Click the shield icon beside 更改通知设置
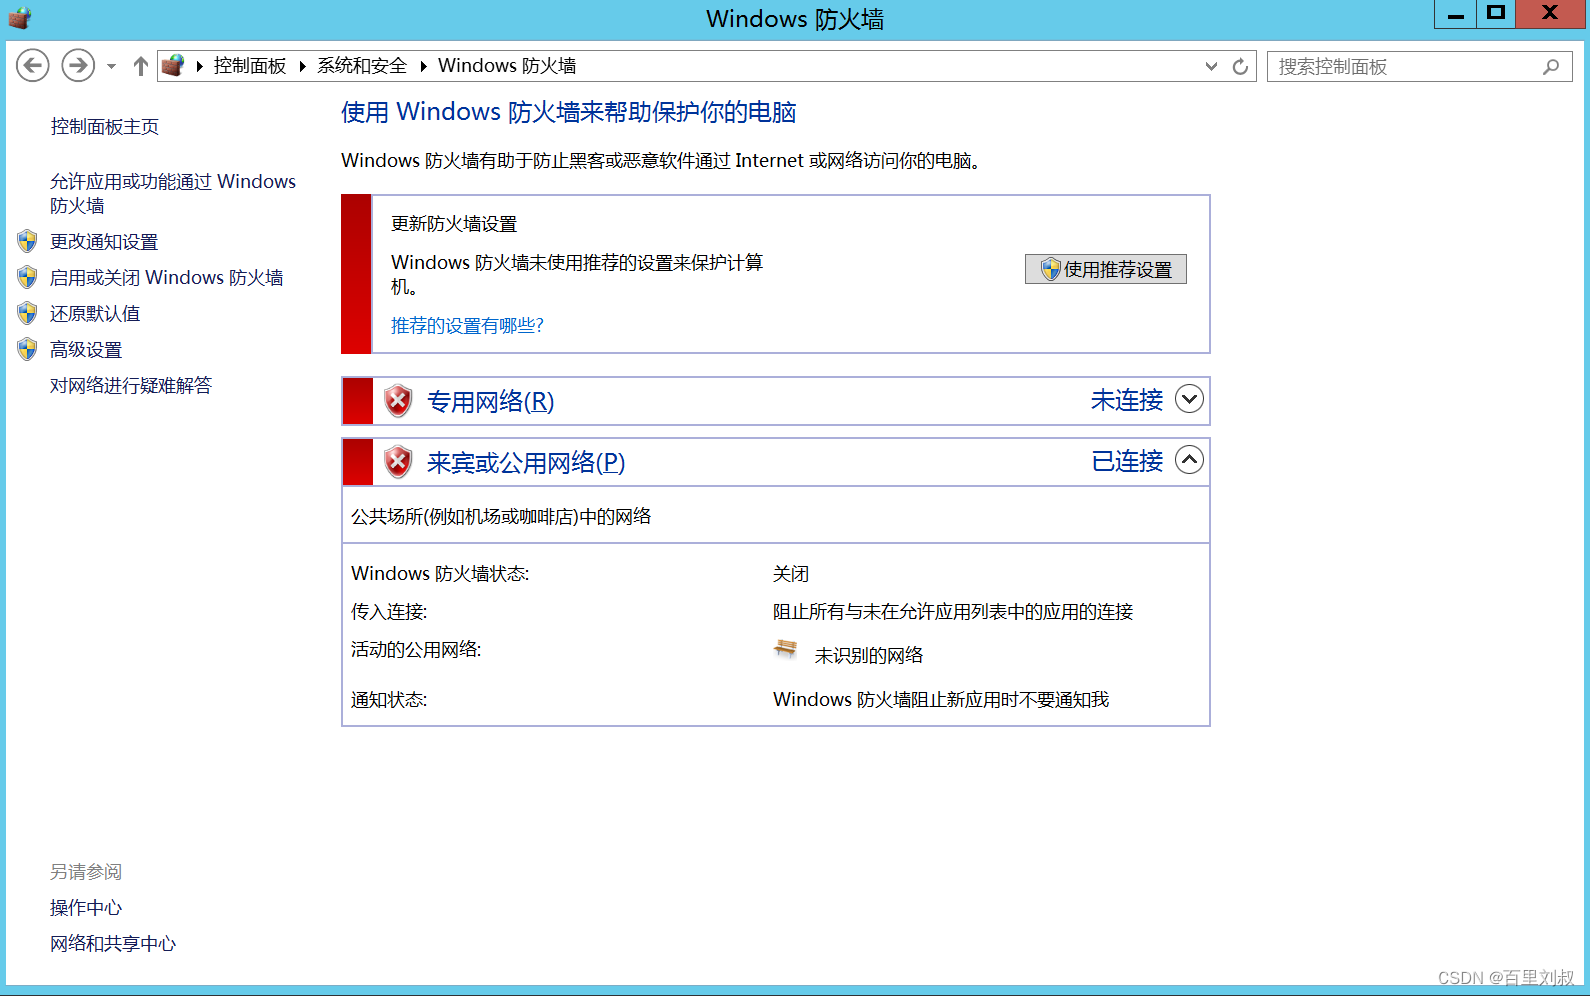The width and height of the screenshot is (1590, 996). point(27,241)
